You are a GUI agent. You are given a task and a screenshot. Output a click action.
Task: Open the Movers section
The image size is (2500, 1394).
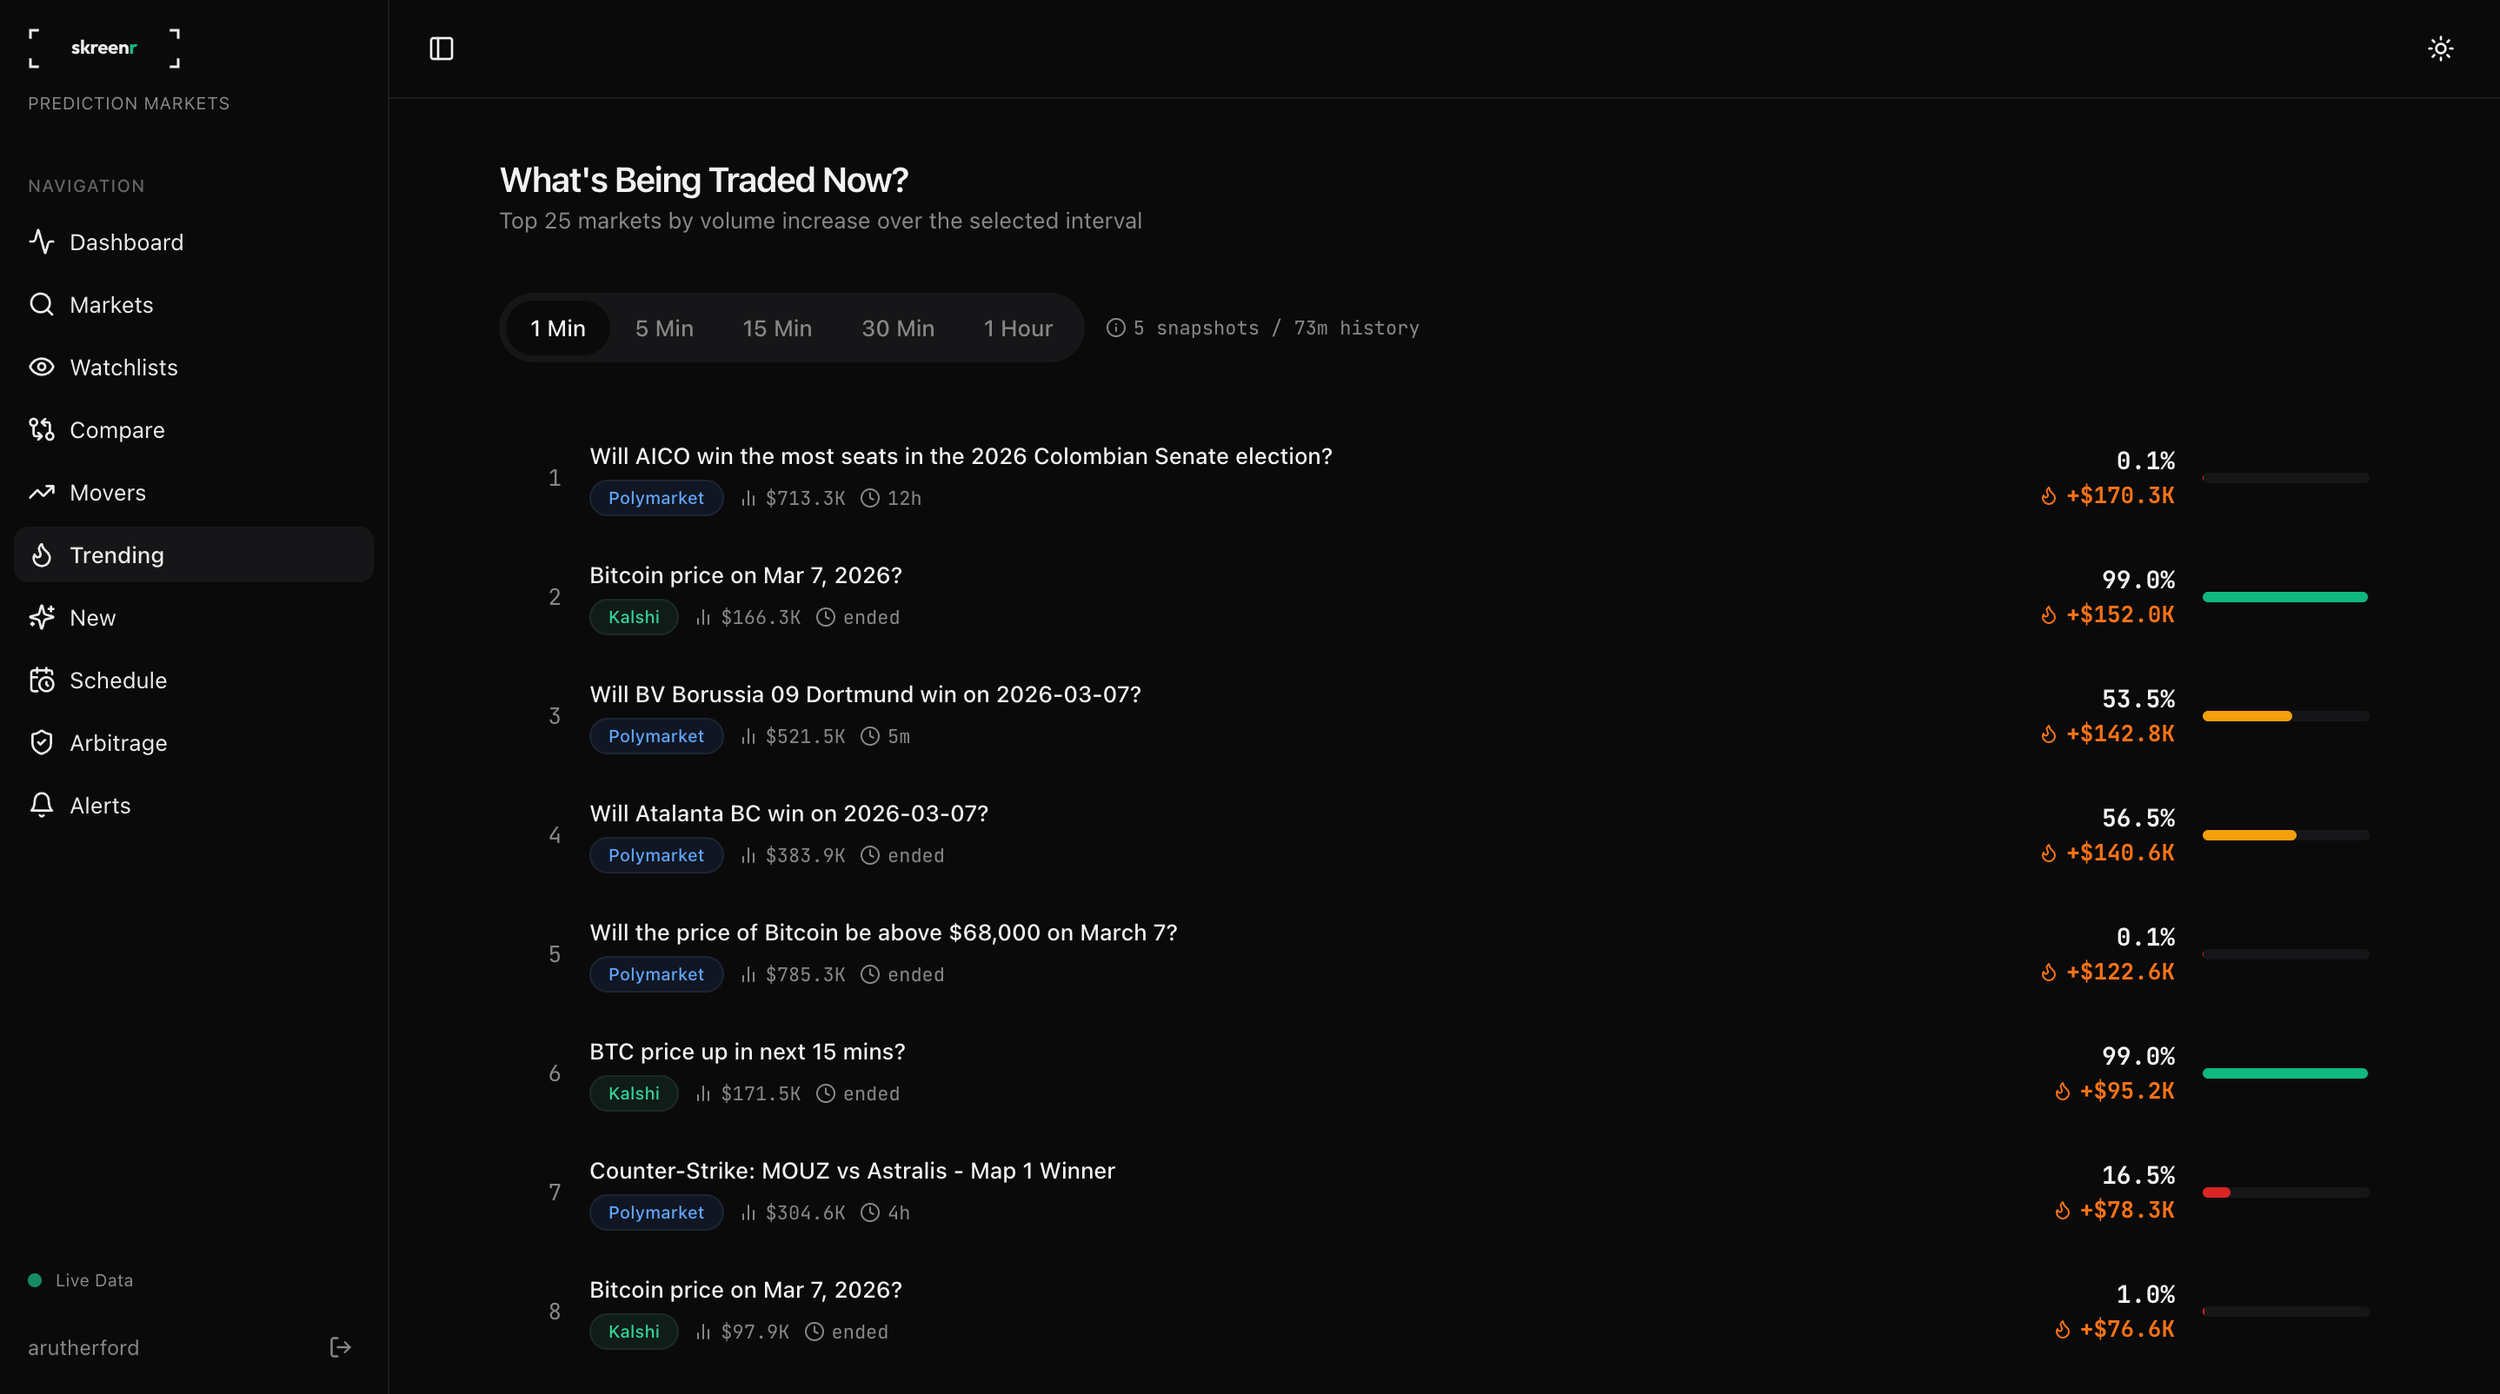point(193,492)
